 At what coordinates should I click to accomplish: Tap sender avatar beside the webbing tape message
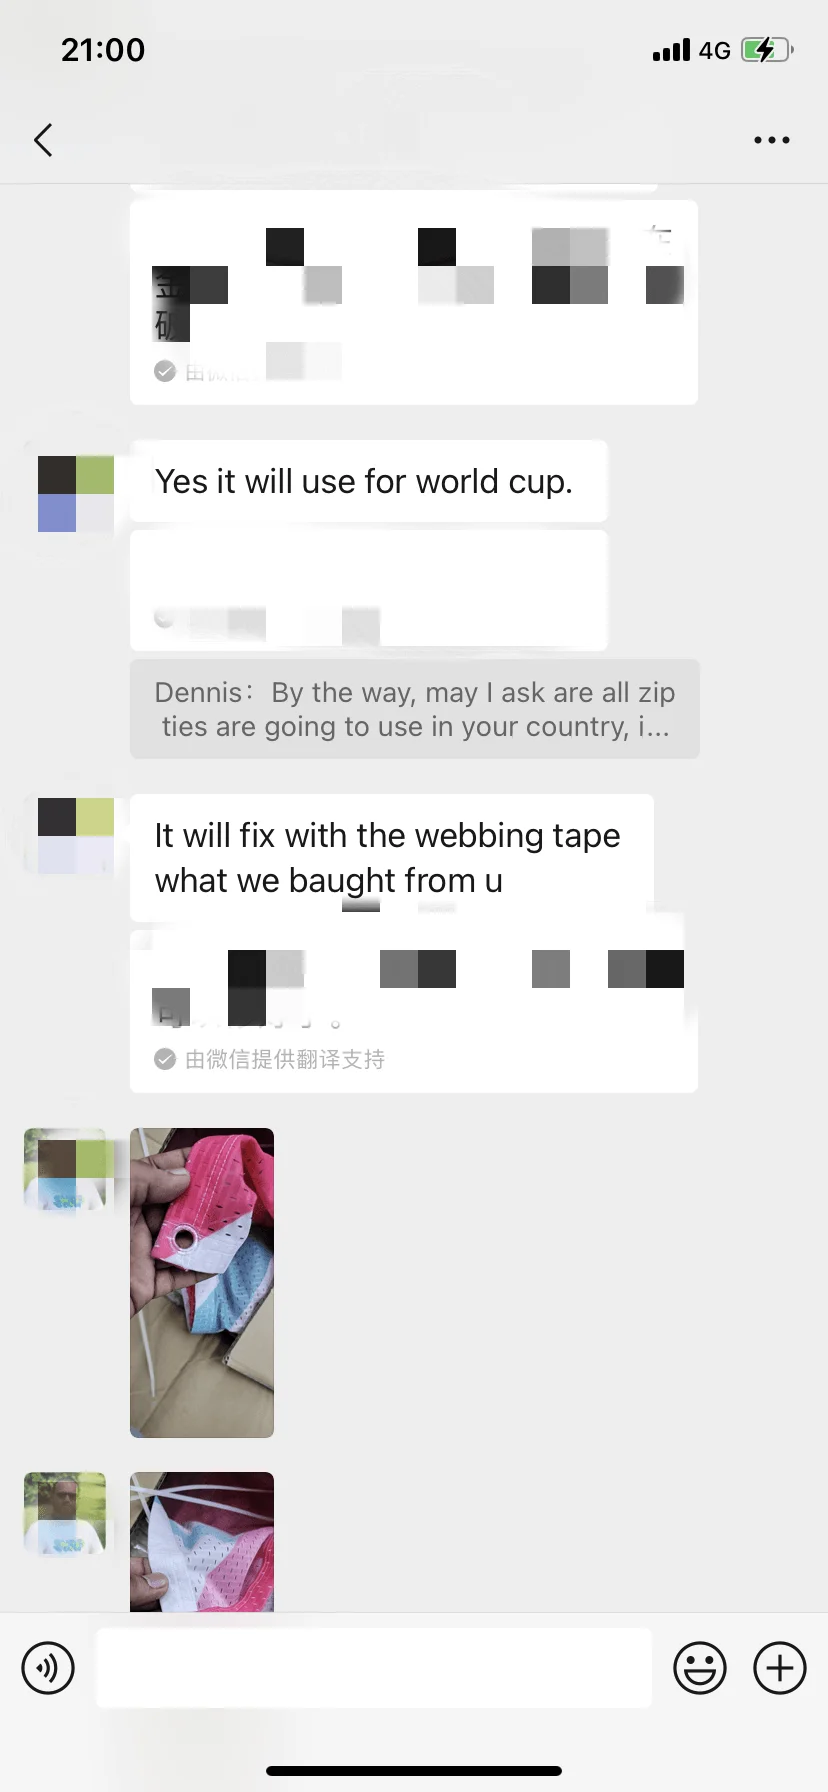coord(76,836)
